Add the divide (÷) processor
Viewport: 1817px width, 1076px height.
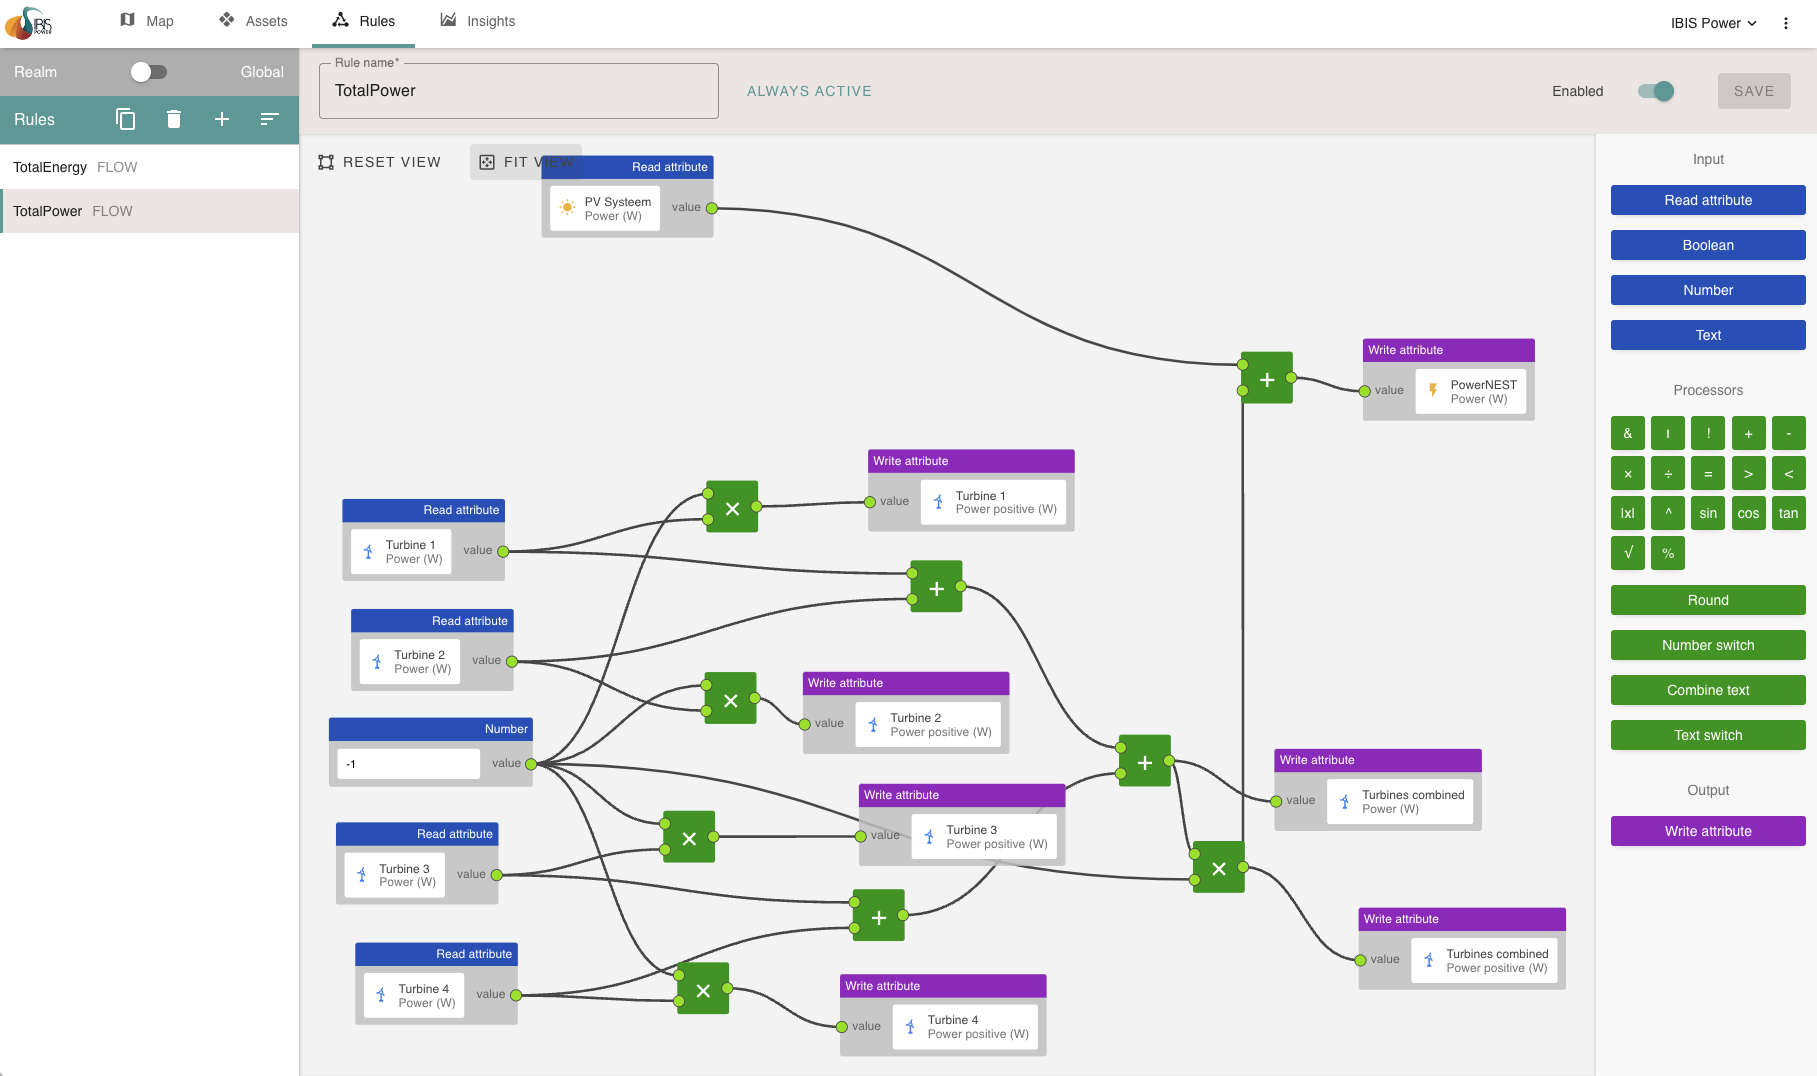tap(1668, 473)
